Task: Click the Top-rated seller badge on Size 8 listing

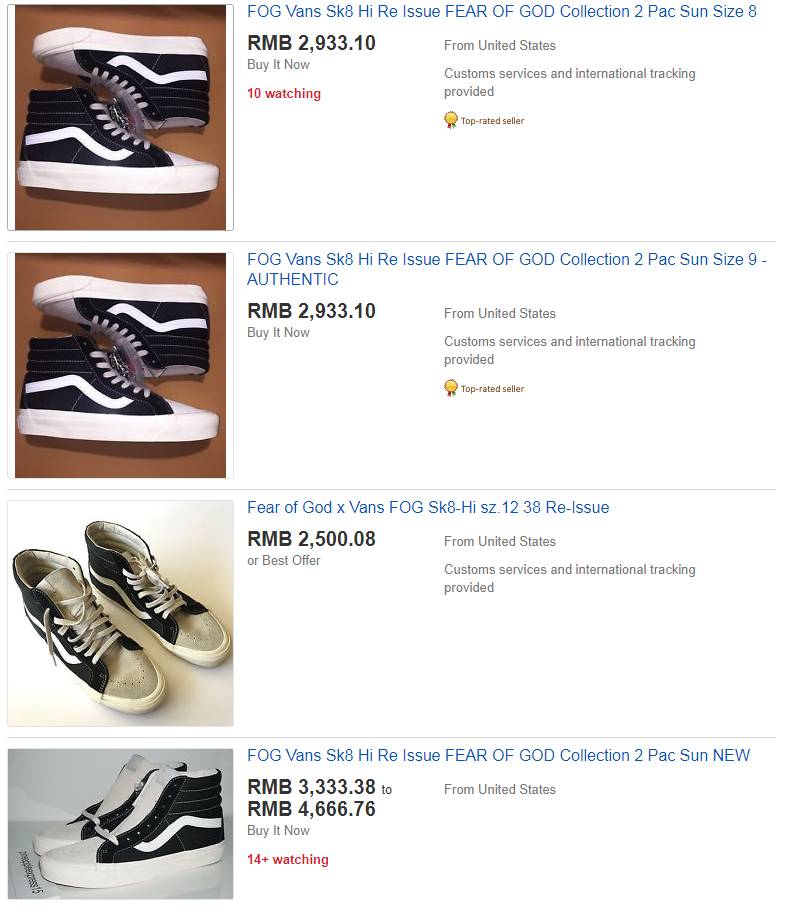Action: click(x=451, y=121)
